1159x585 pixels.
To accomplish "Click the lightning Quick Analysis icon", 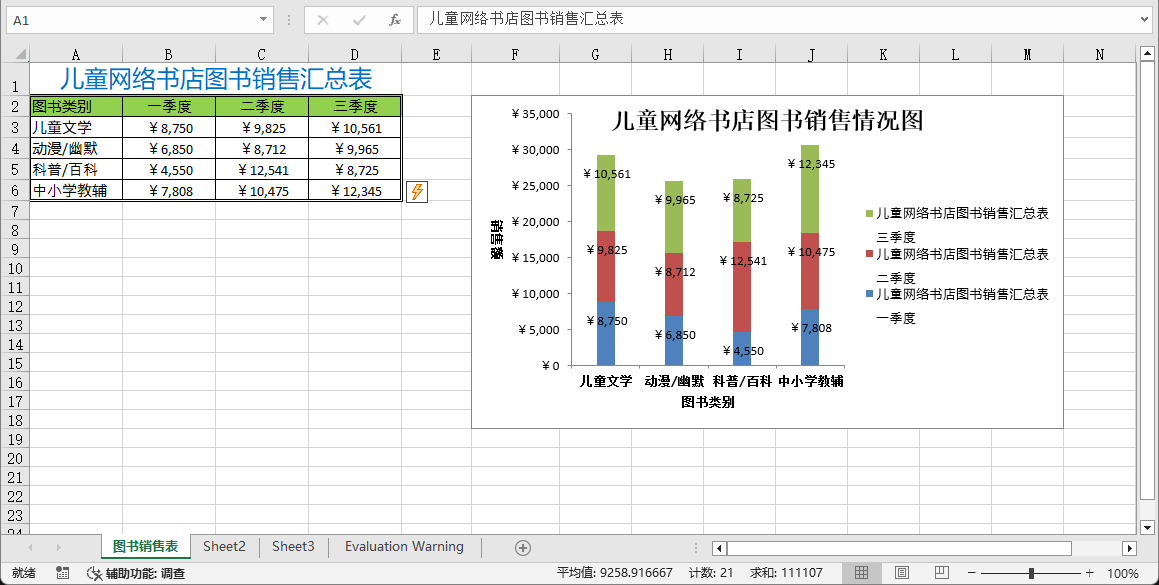I will (x=417, y=192).
